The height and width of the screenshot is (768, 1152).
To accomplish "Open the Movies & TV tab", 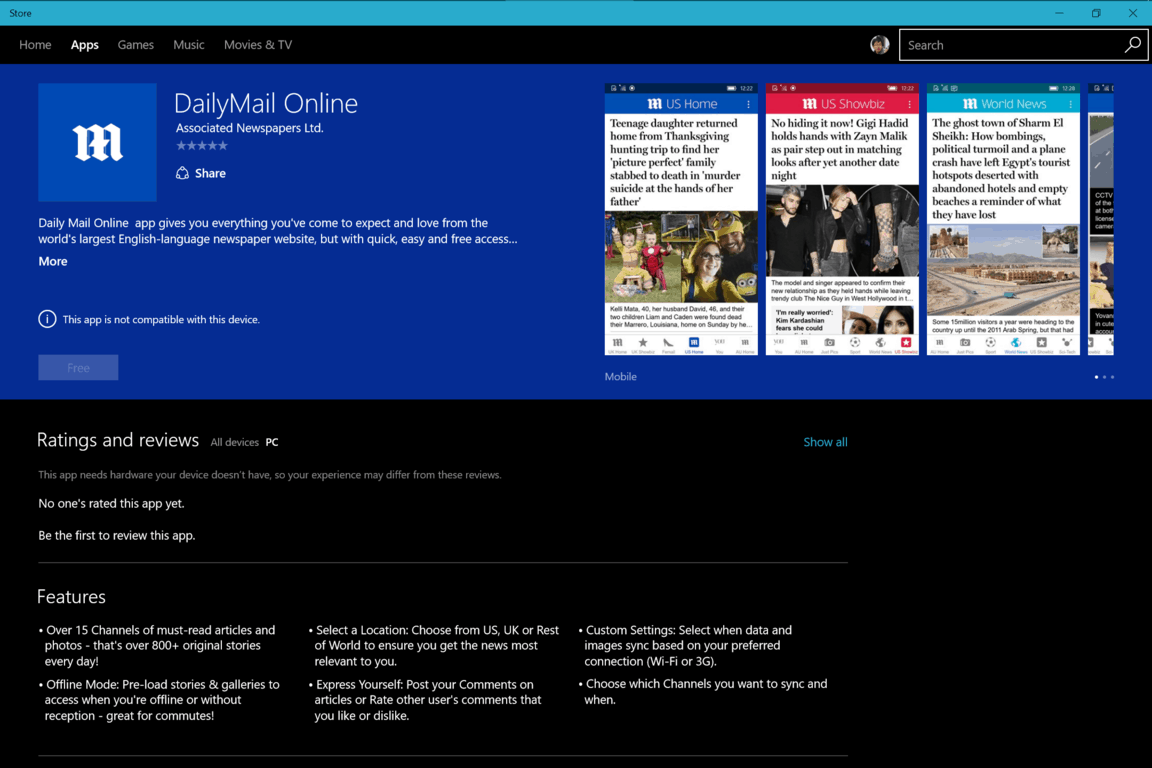I will [258, 45].
